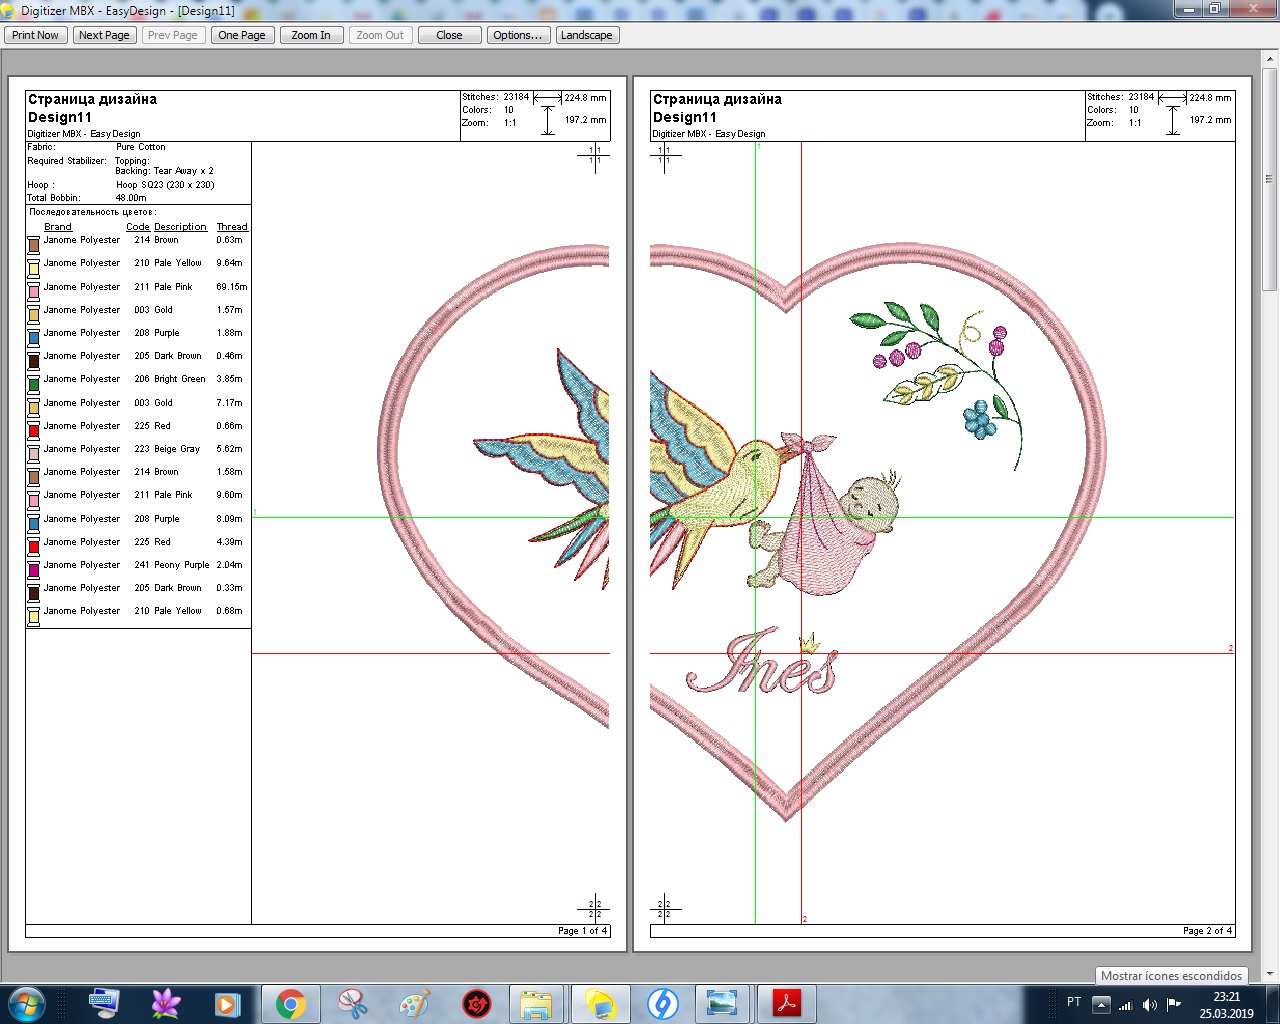Screen dimensions: 1280x1024
Task: Launch Paint from the taskbar palette icon
Action: click(414, 1003)
